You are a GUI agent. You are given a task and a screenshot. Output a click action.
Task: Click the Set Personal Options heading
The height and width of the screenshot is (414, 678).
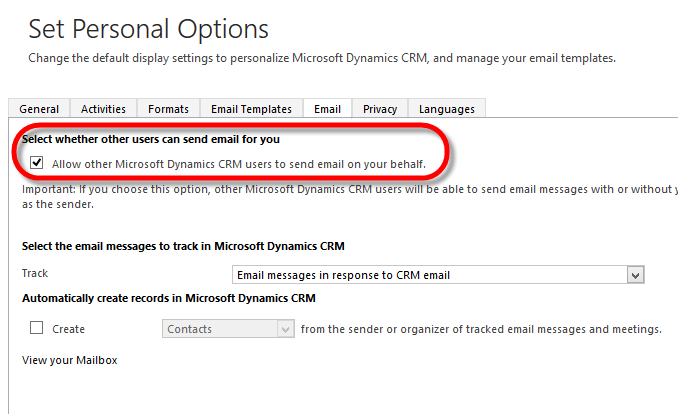coord(148,29)
